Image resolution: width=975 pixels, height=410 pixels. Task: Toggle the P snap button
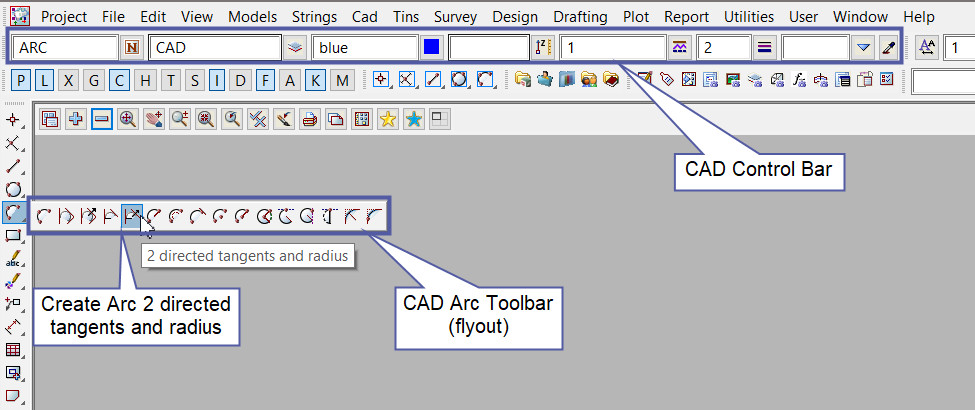(x=22, y=80)
